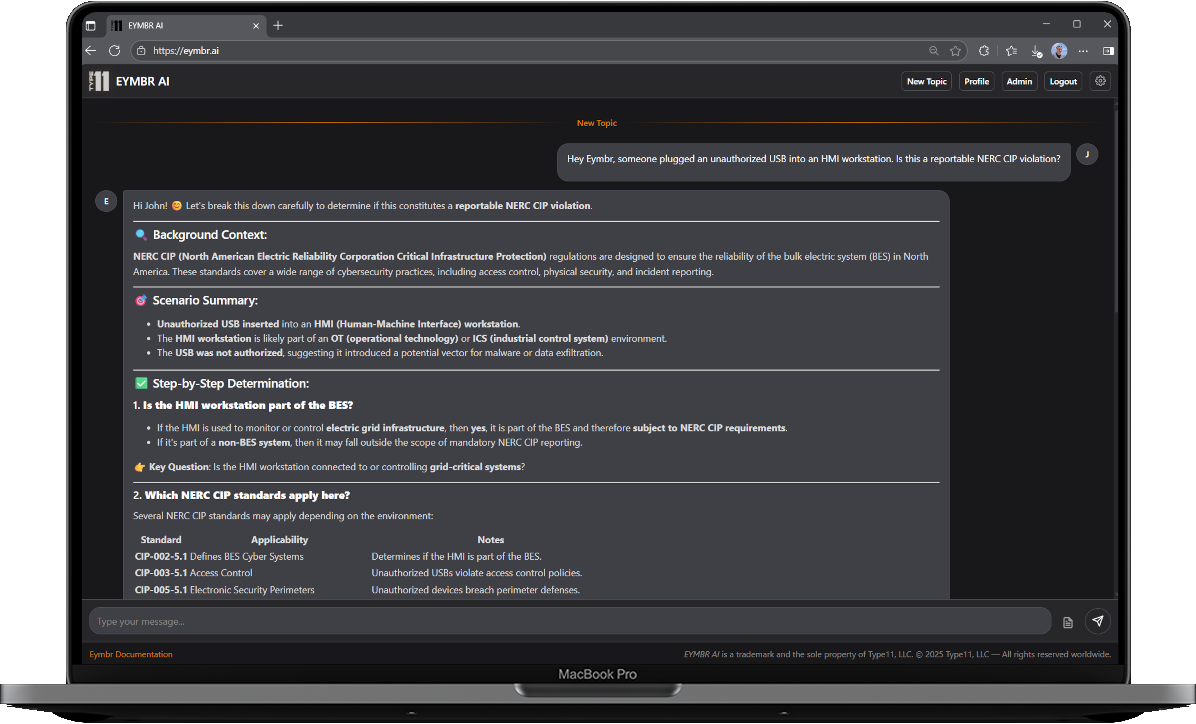Open the browser downloads icon
This screenshot has width=1196, height=724.
pyautogui.click(x=1035, y=51)
